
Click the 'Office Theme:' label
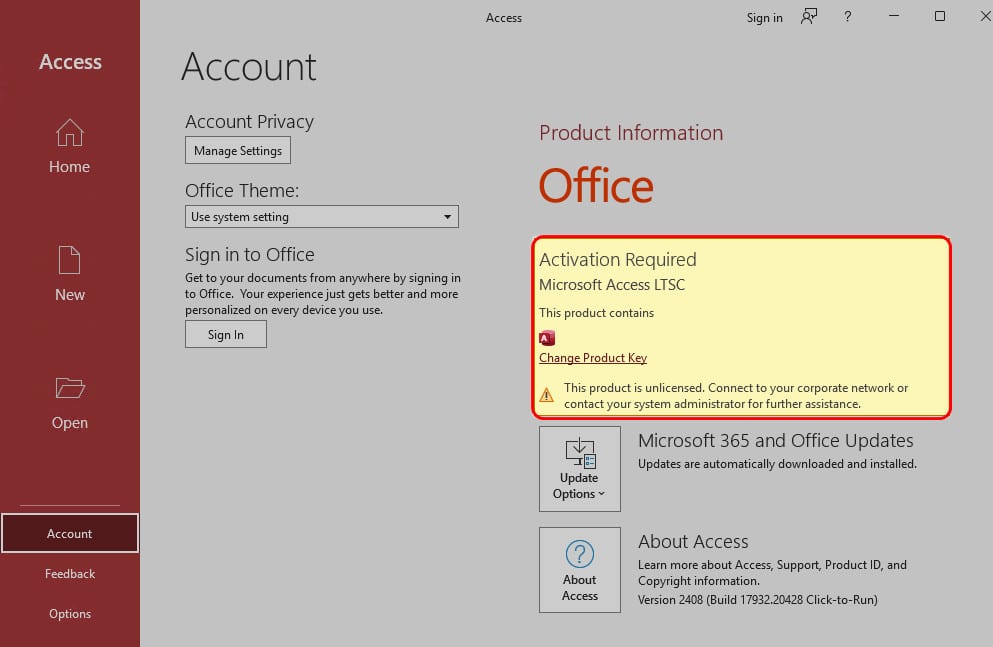[242, 191]
